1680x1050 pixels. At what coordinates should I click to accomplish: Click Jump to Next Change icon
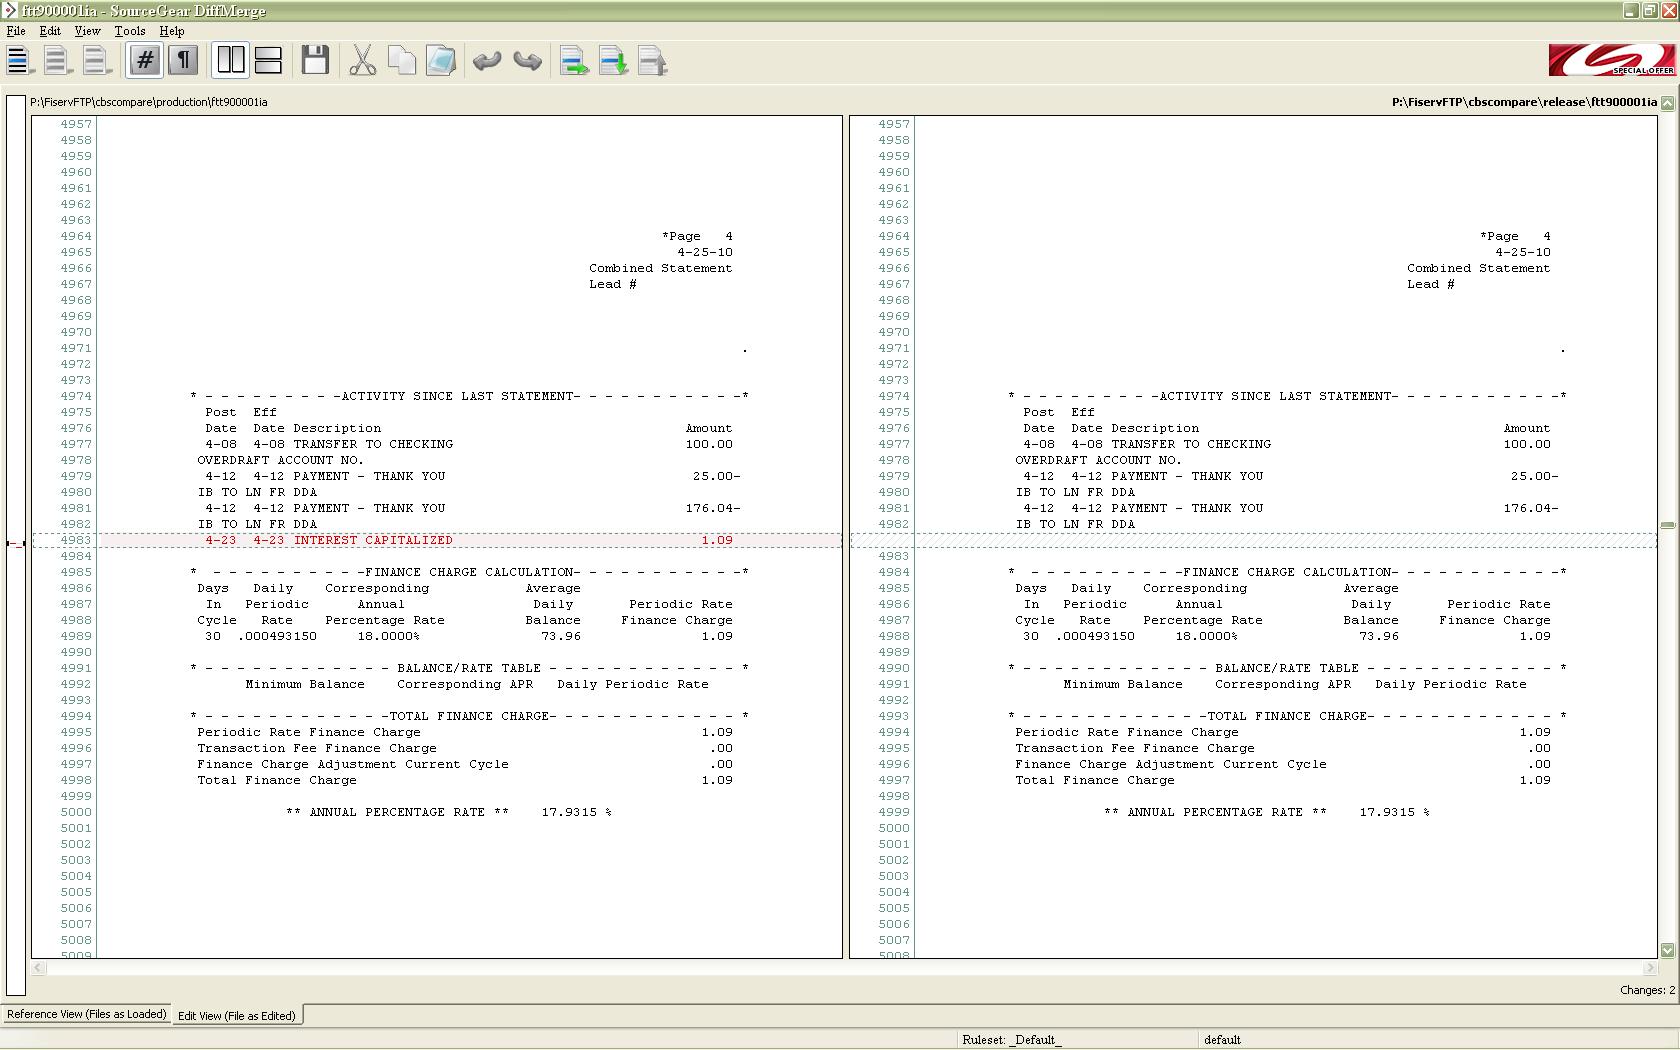tap(614, 61)
